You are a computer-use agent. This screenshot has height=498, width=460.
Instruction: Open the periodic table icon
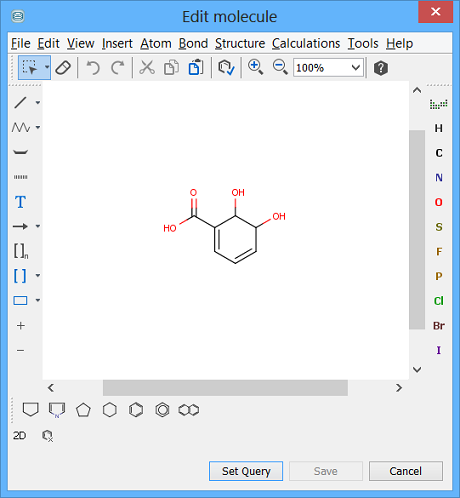pos(438,104)
